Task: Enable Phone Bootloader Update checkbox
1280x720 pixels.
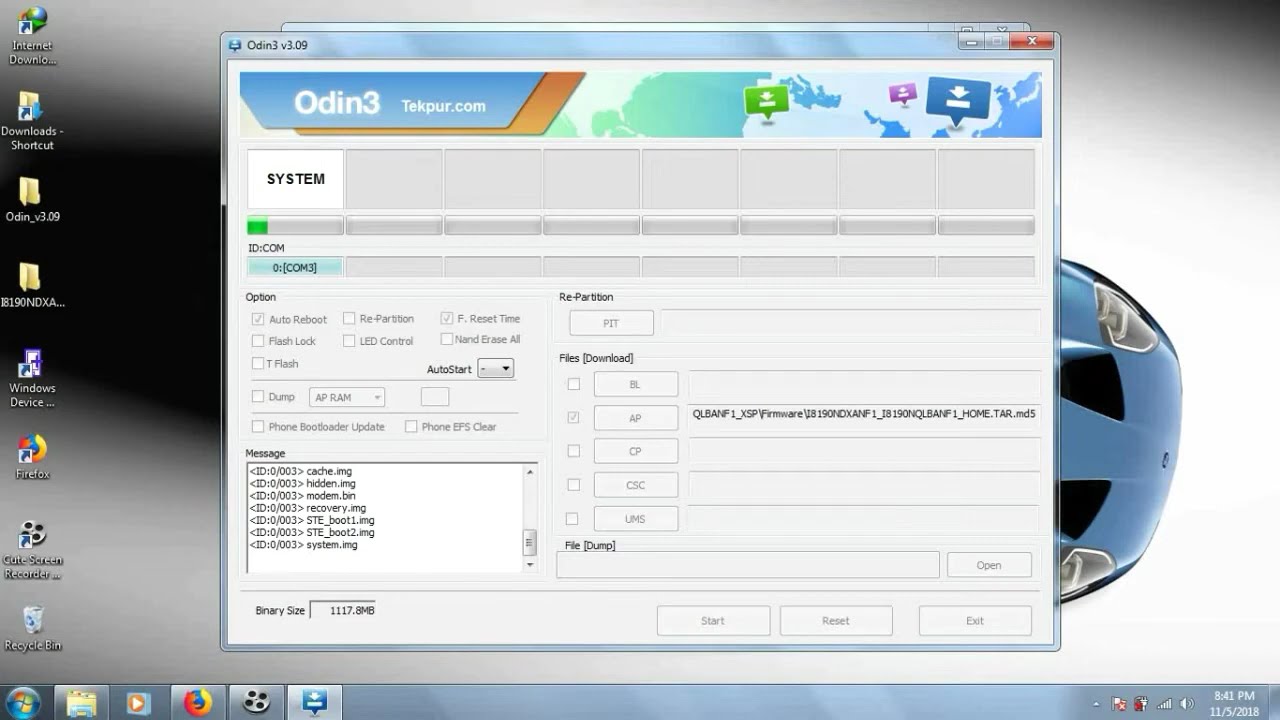Action: point(258,426)
